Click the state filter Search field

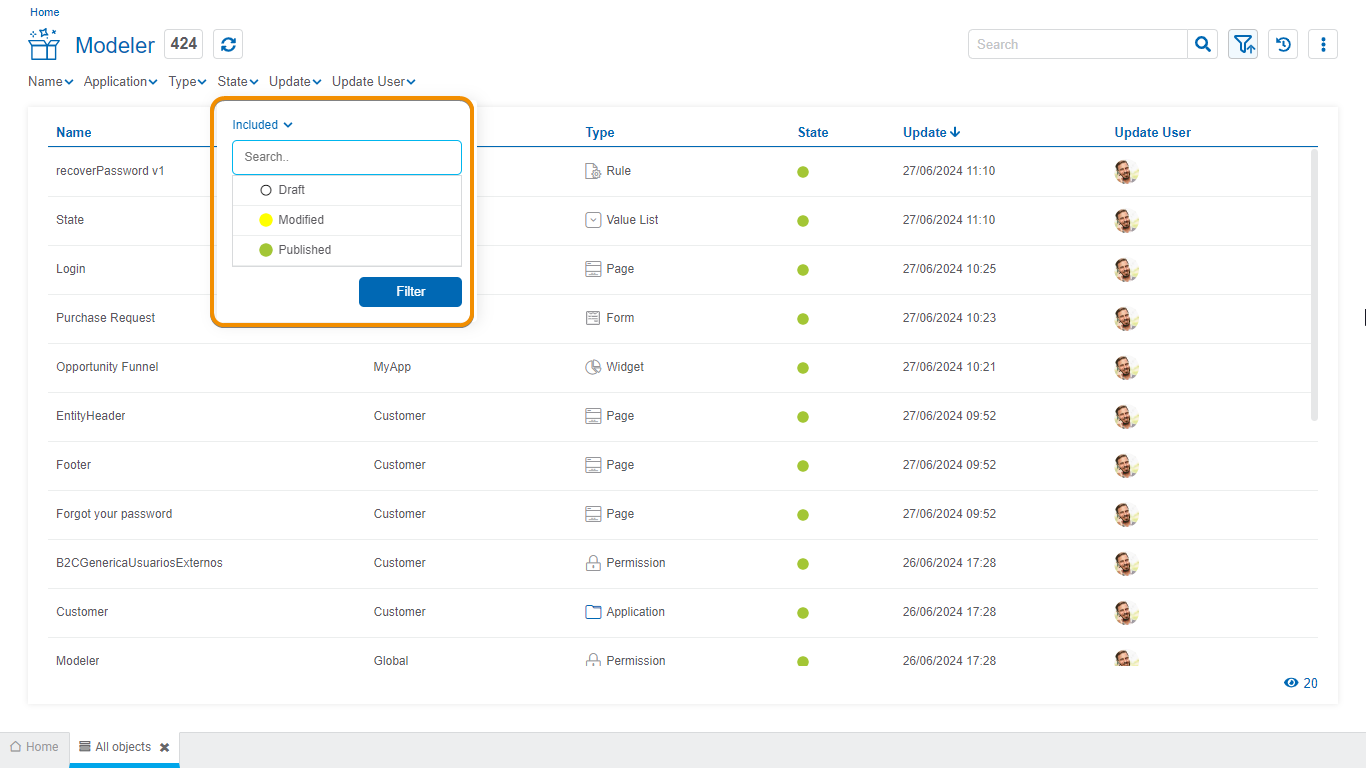[x=346, y=157]
